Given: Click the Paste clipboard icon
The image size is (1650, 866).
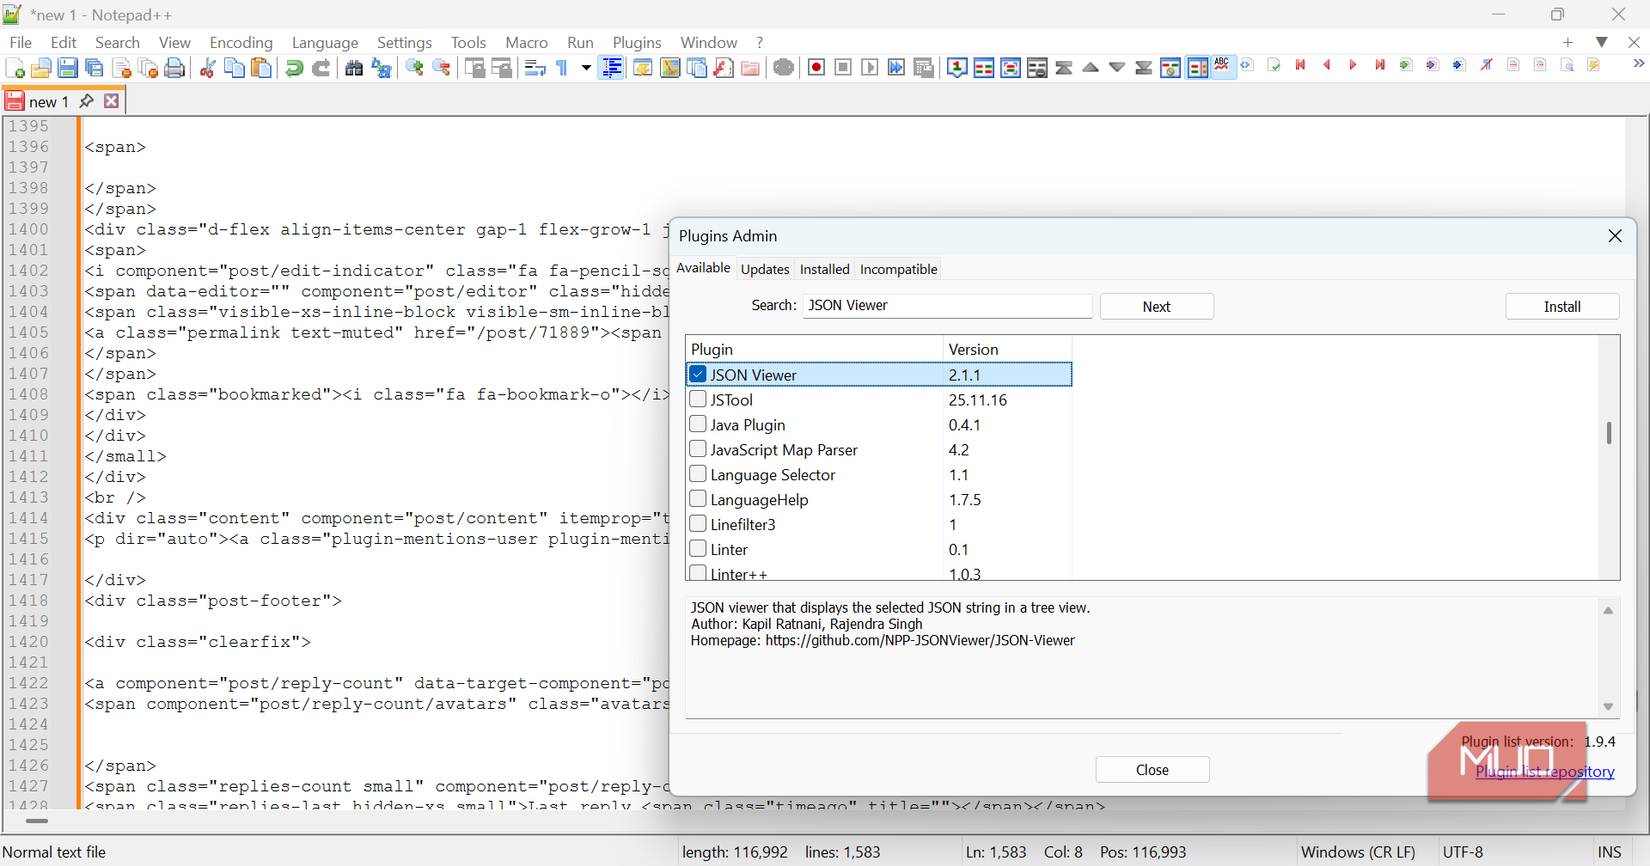Looking at the screenshot, I should point(261,68).
